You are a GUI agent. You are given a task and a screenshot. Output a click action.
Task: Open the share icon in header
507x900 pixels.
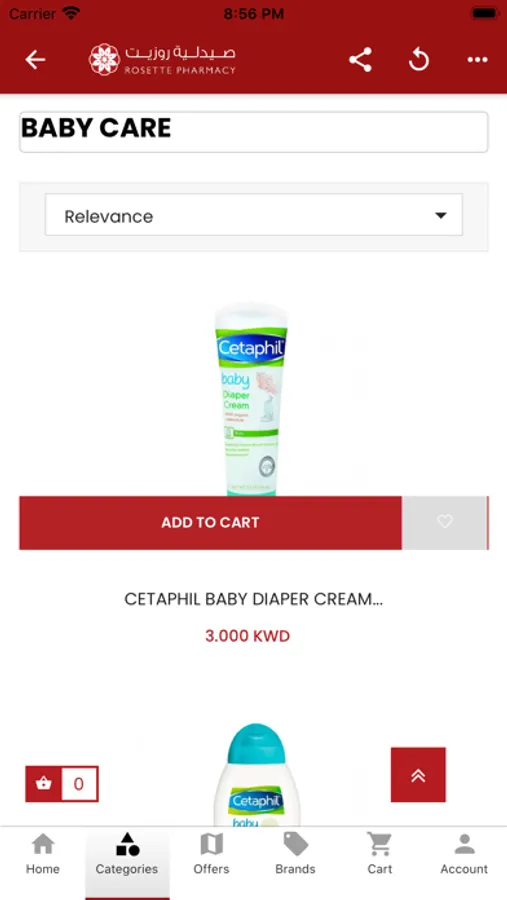pos(361,60)
